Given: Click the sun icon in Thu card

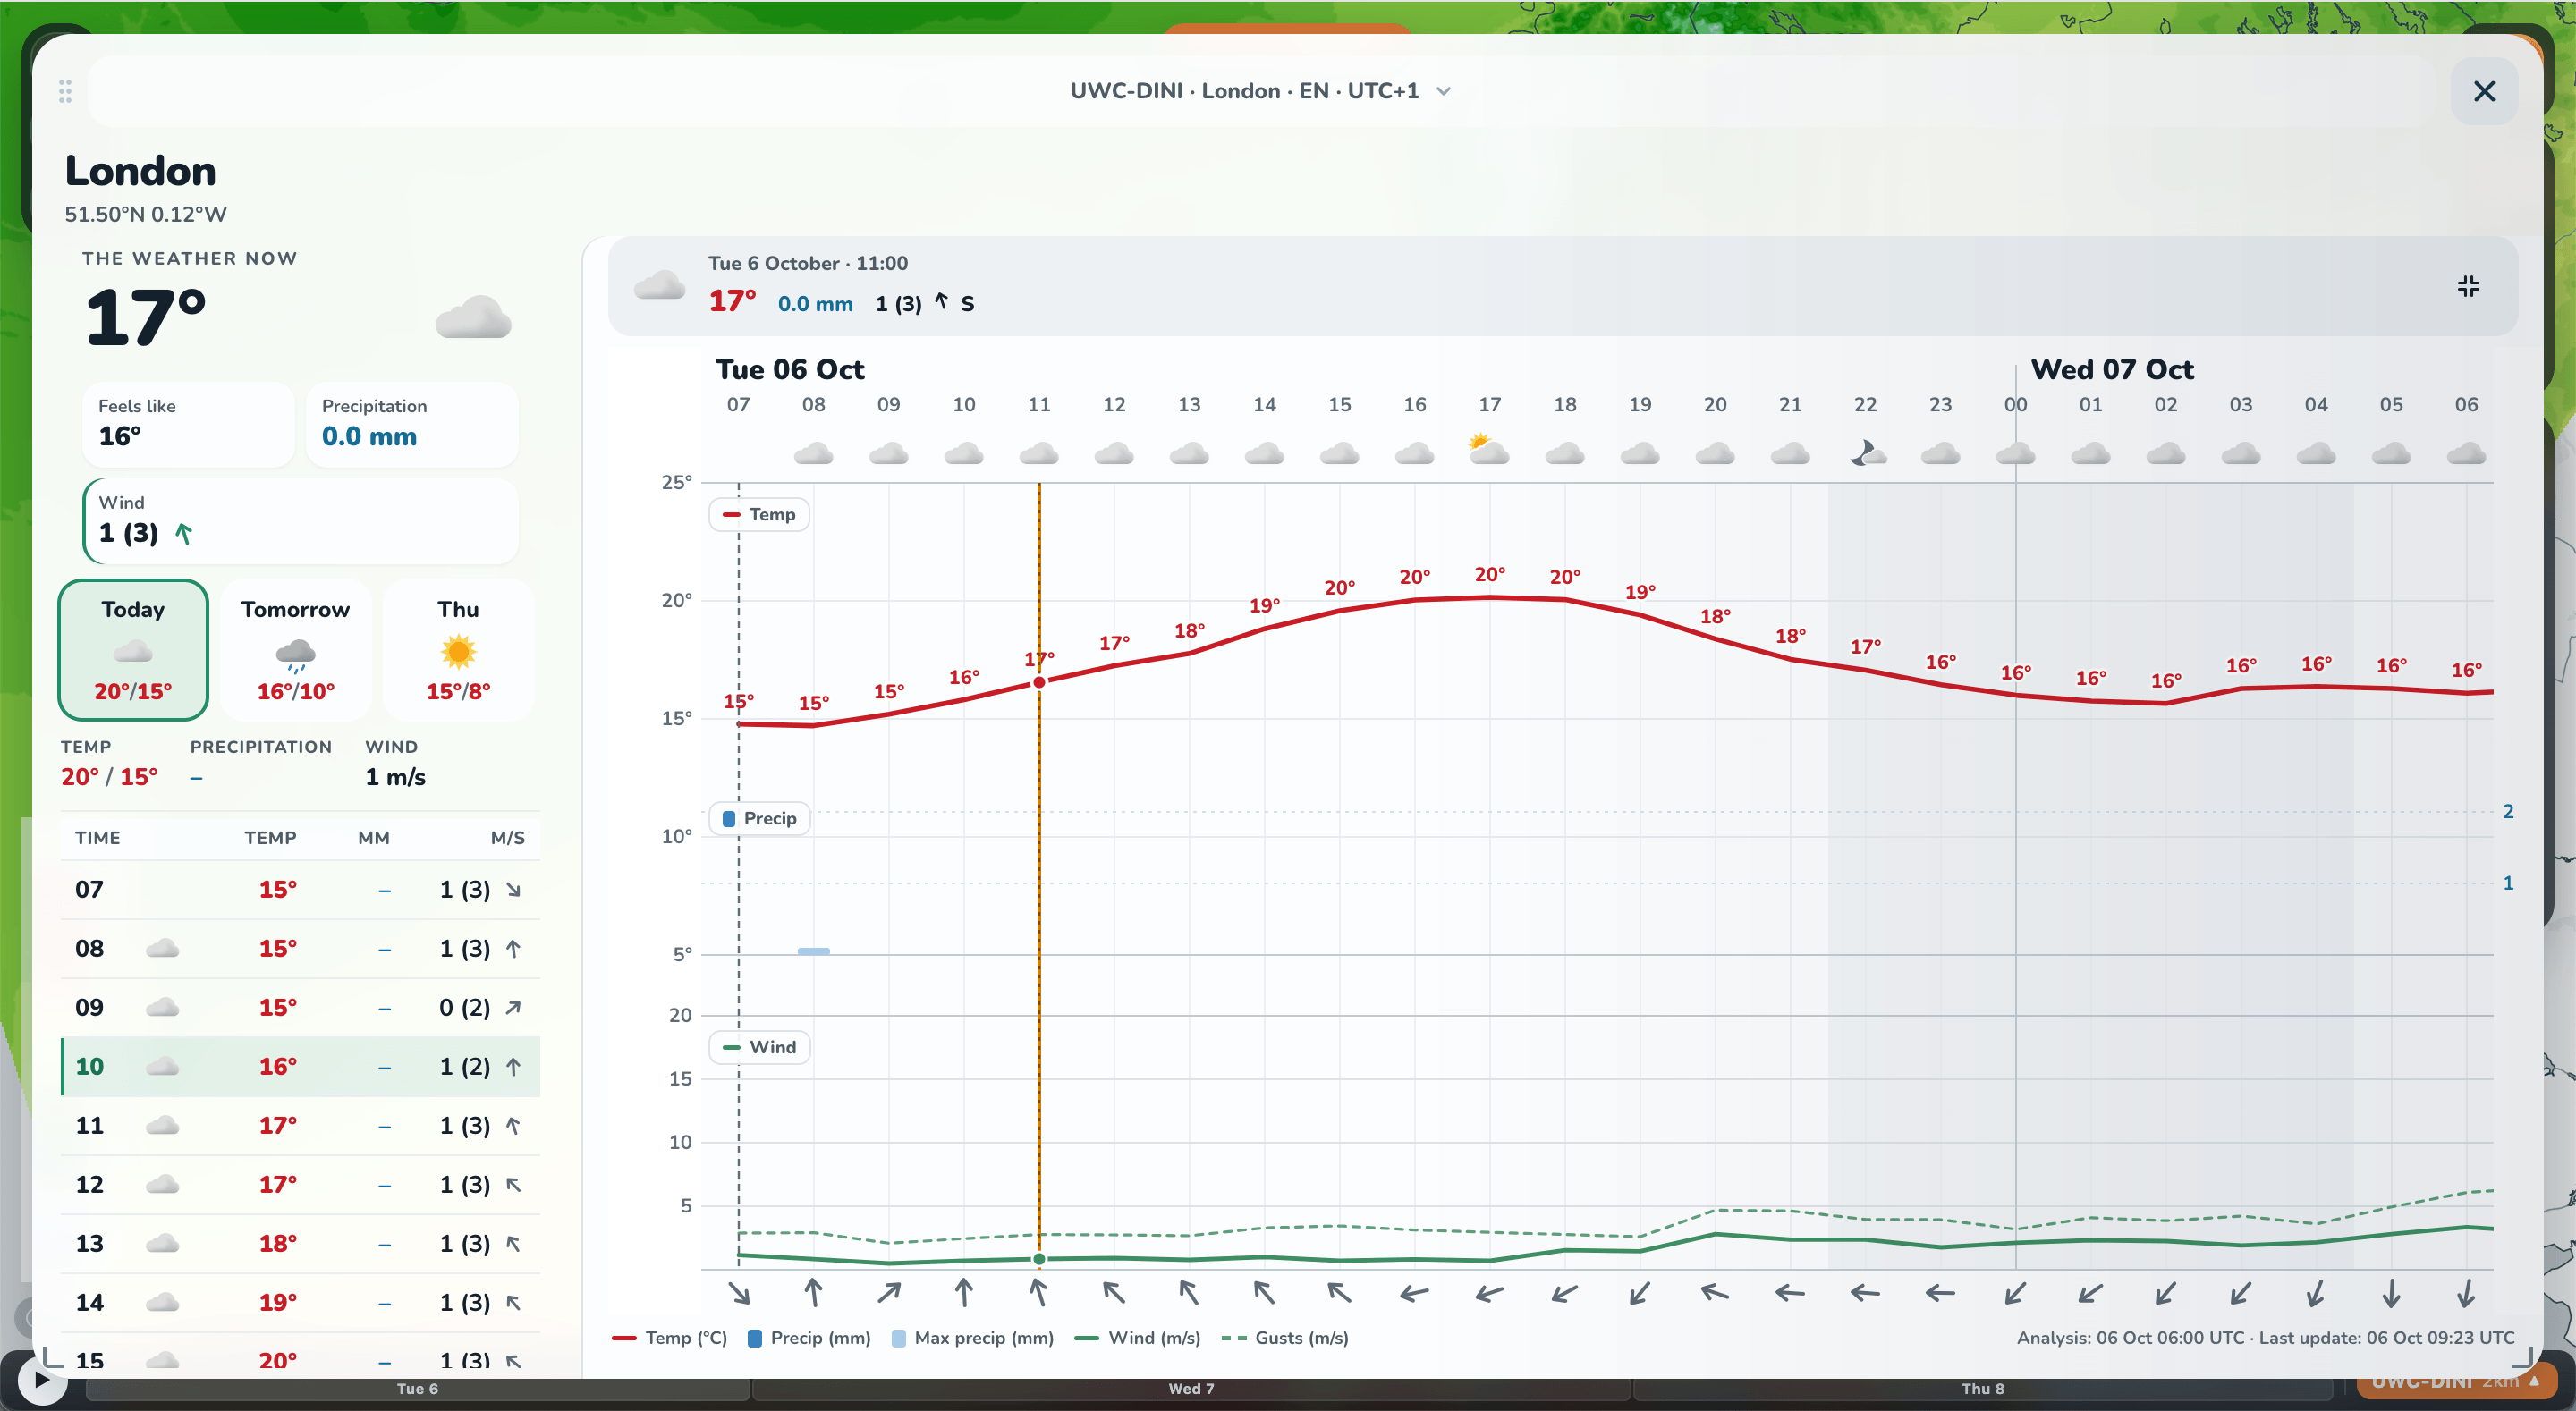Looking at the screenshot, I should click(458, 653).
